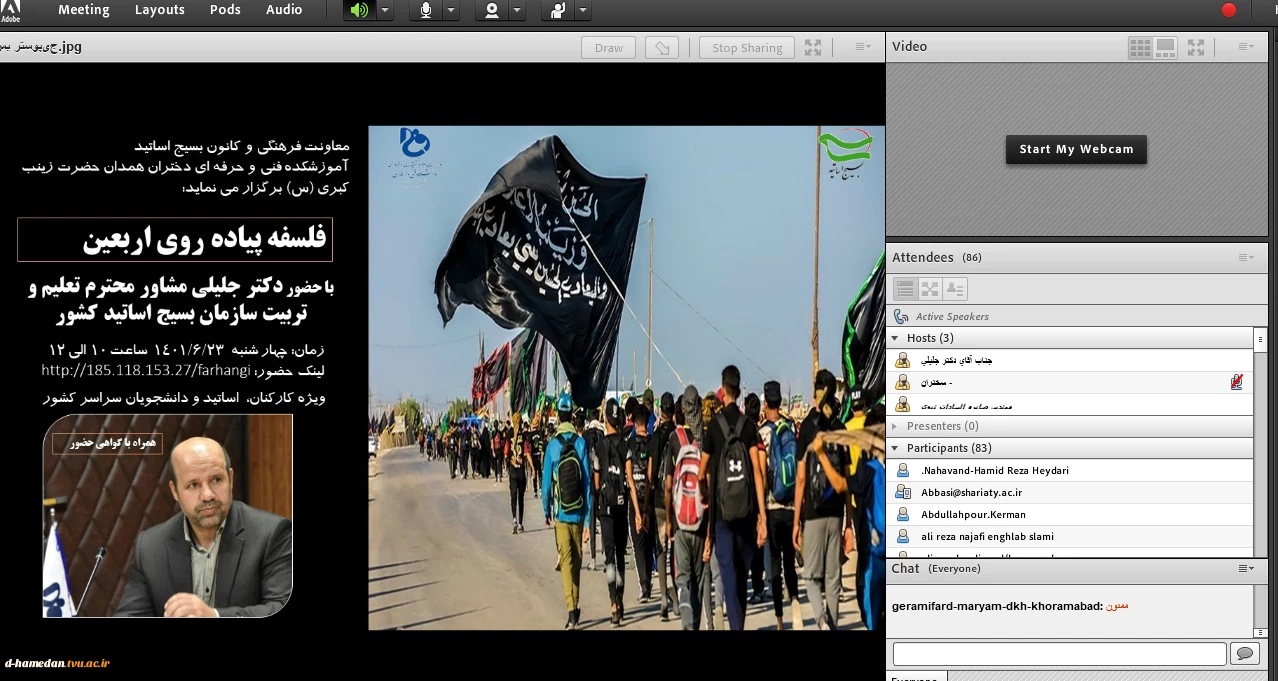1278x681 pixels.
Task: Click mobile user icon beside Abbasi@shariaty.ac.ir
Action: [903, 492]
